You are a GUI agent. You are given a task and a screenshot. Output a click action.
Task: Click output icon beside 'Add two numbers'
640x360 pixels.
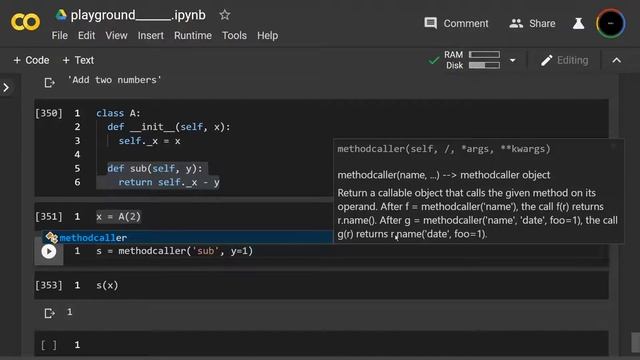(49, 83)
